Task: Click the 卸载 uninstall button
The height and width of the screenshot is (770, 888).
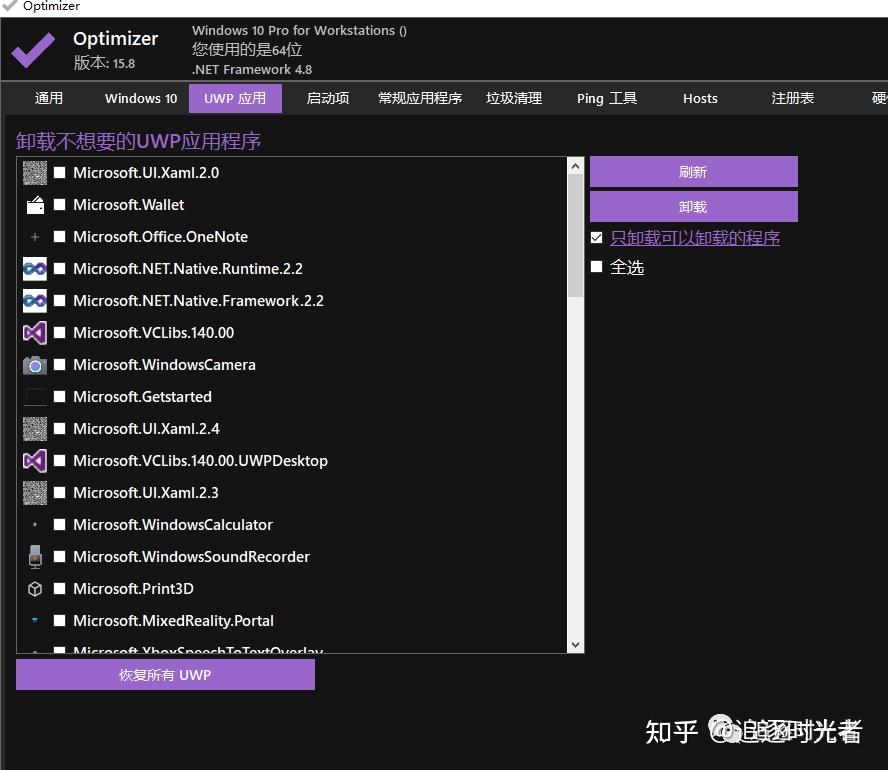Action: click(694, 207)
